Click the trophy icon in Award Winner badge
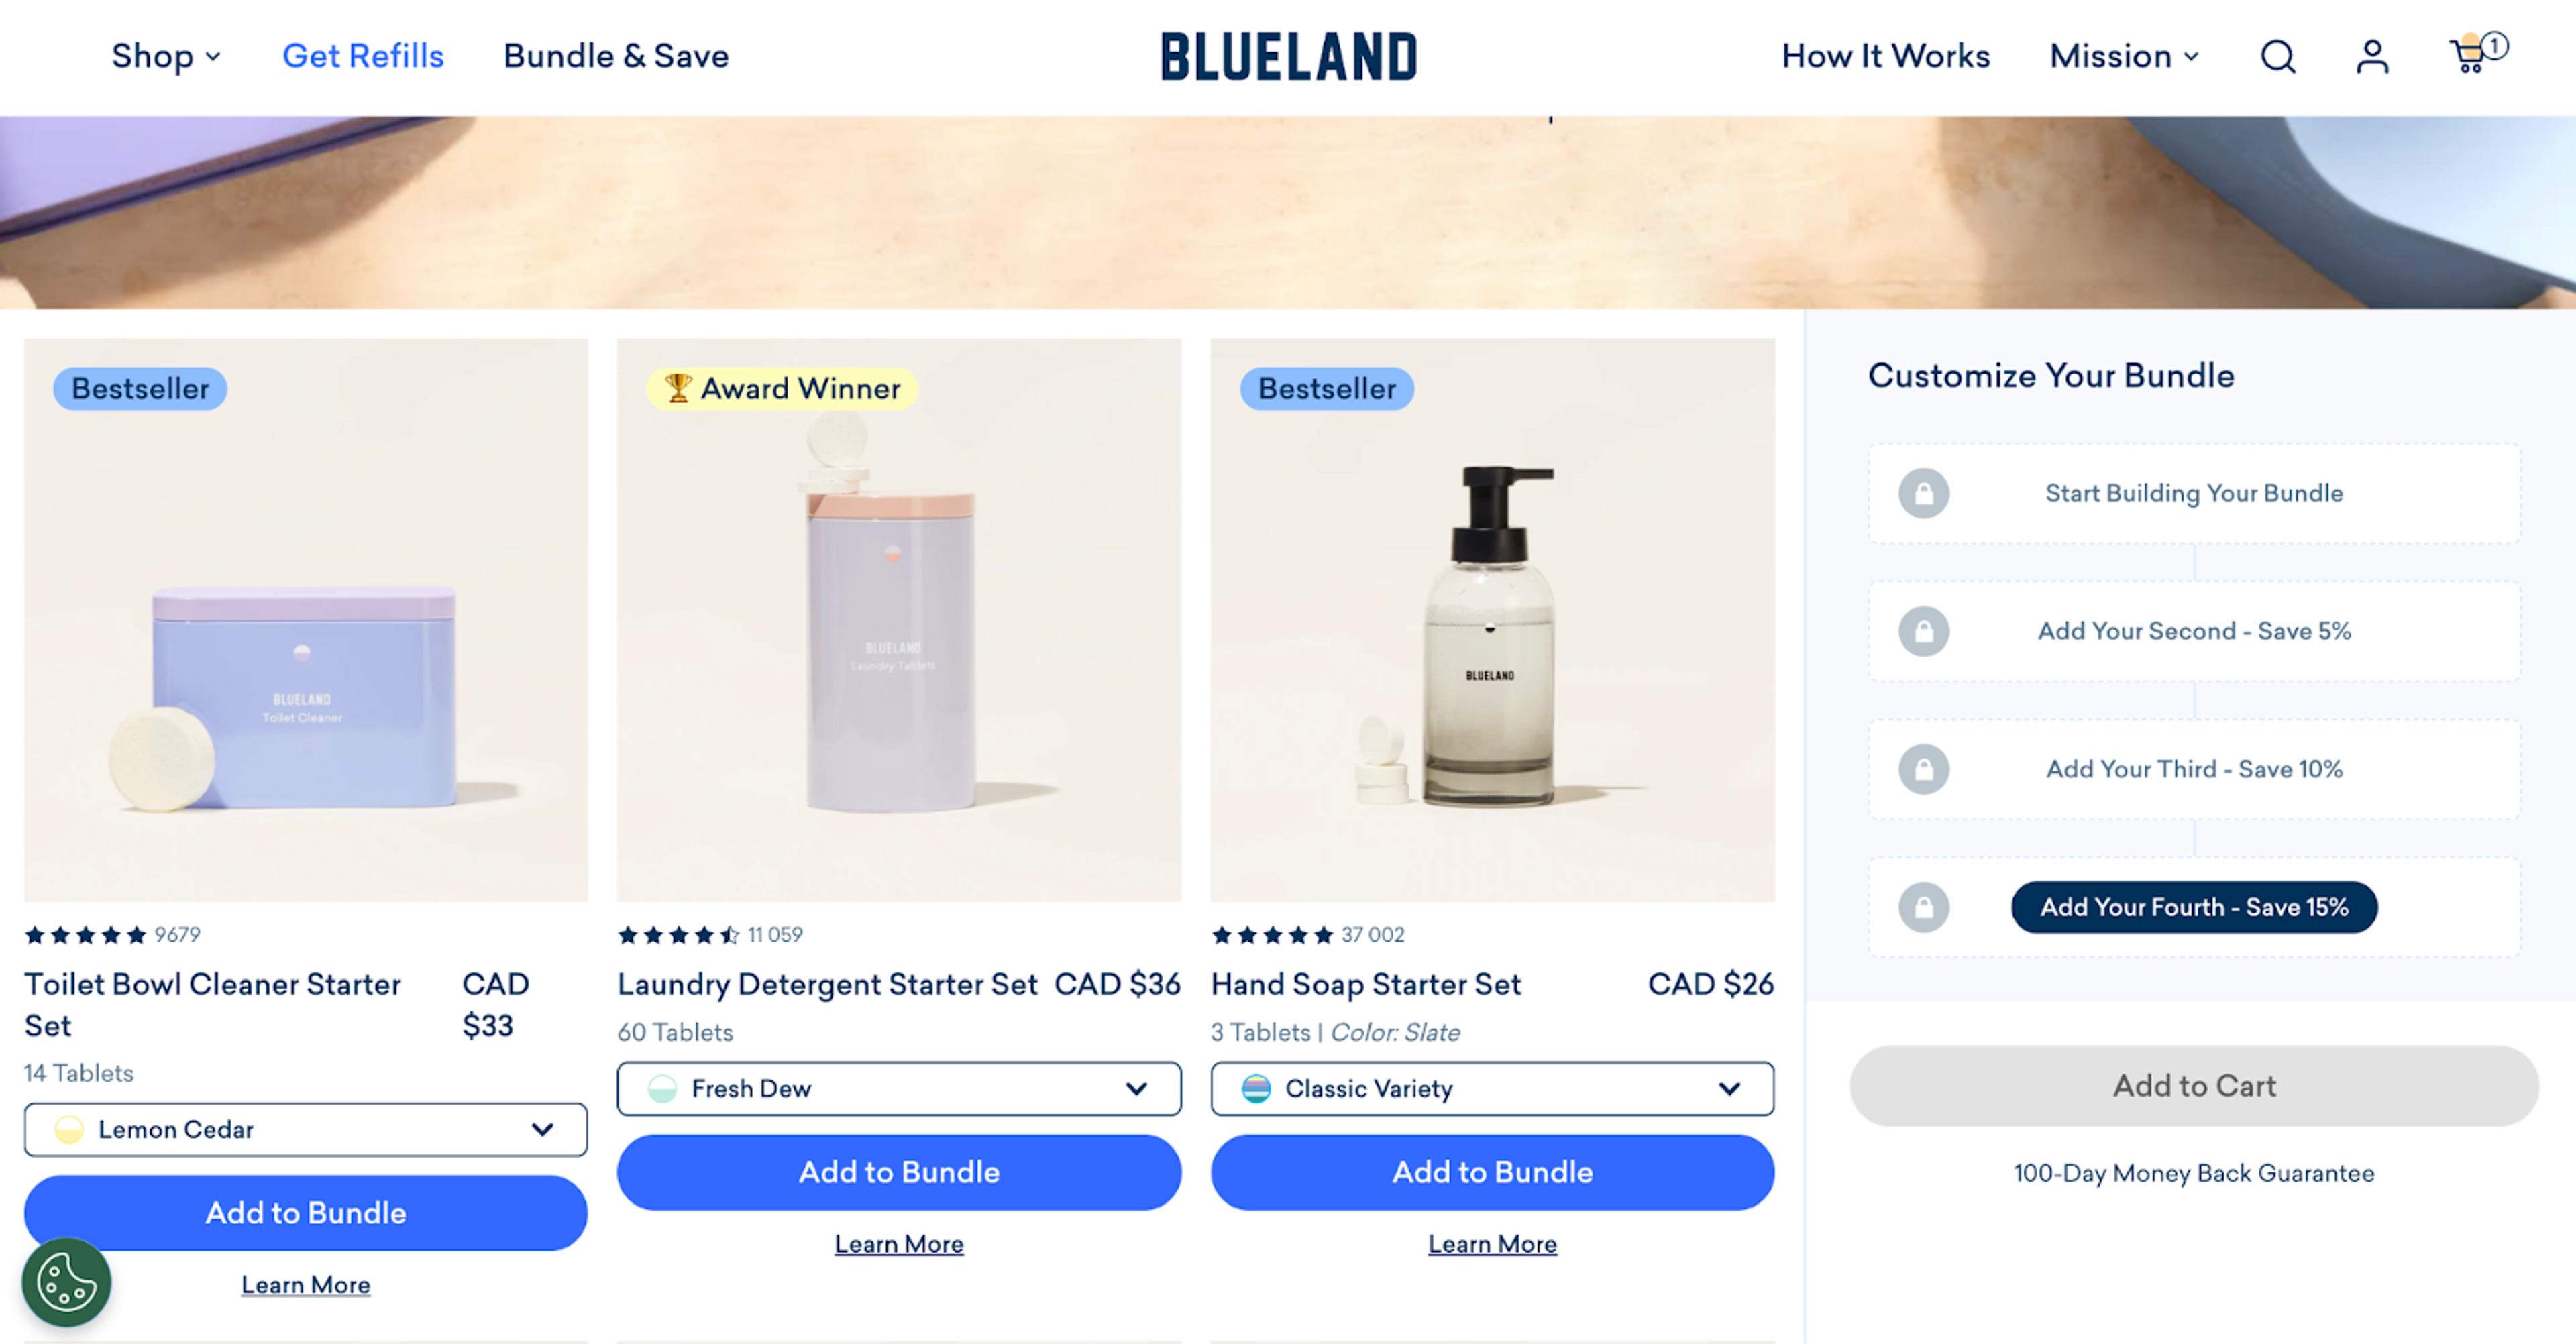Image resolution: width=2576 pixels, height=1344 pixels. point(678,388)
